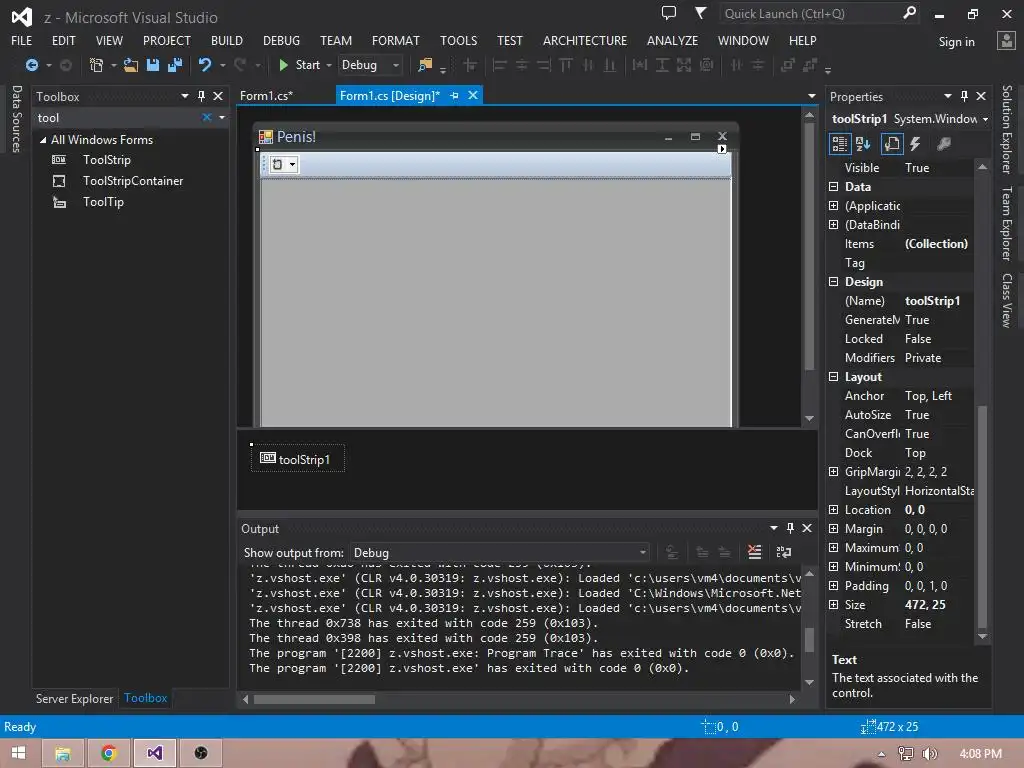Image resolution: width=1024 pixels, height=768 pixels.
Task: Click the Output horizontal scrollbar thumb
Action: click(314, 699)
